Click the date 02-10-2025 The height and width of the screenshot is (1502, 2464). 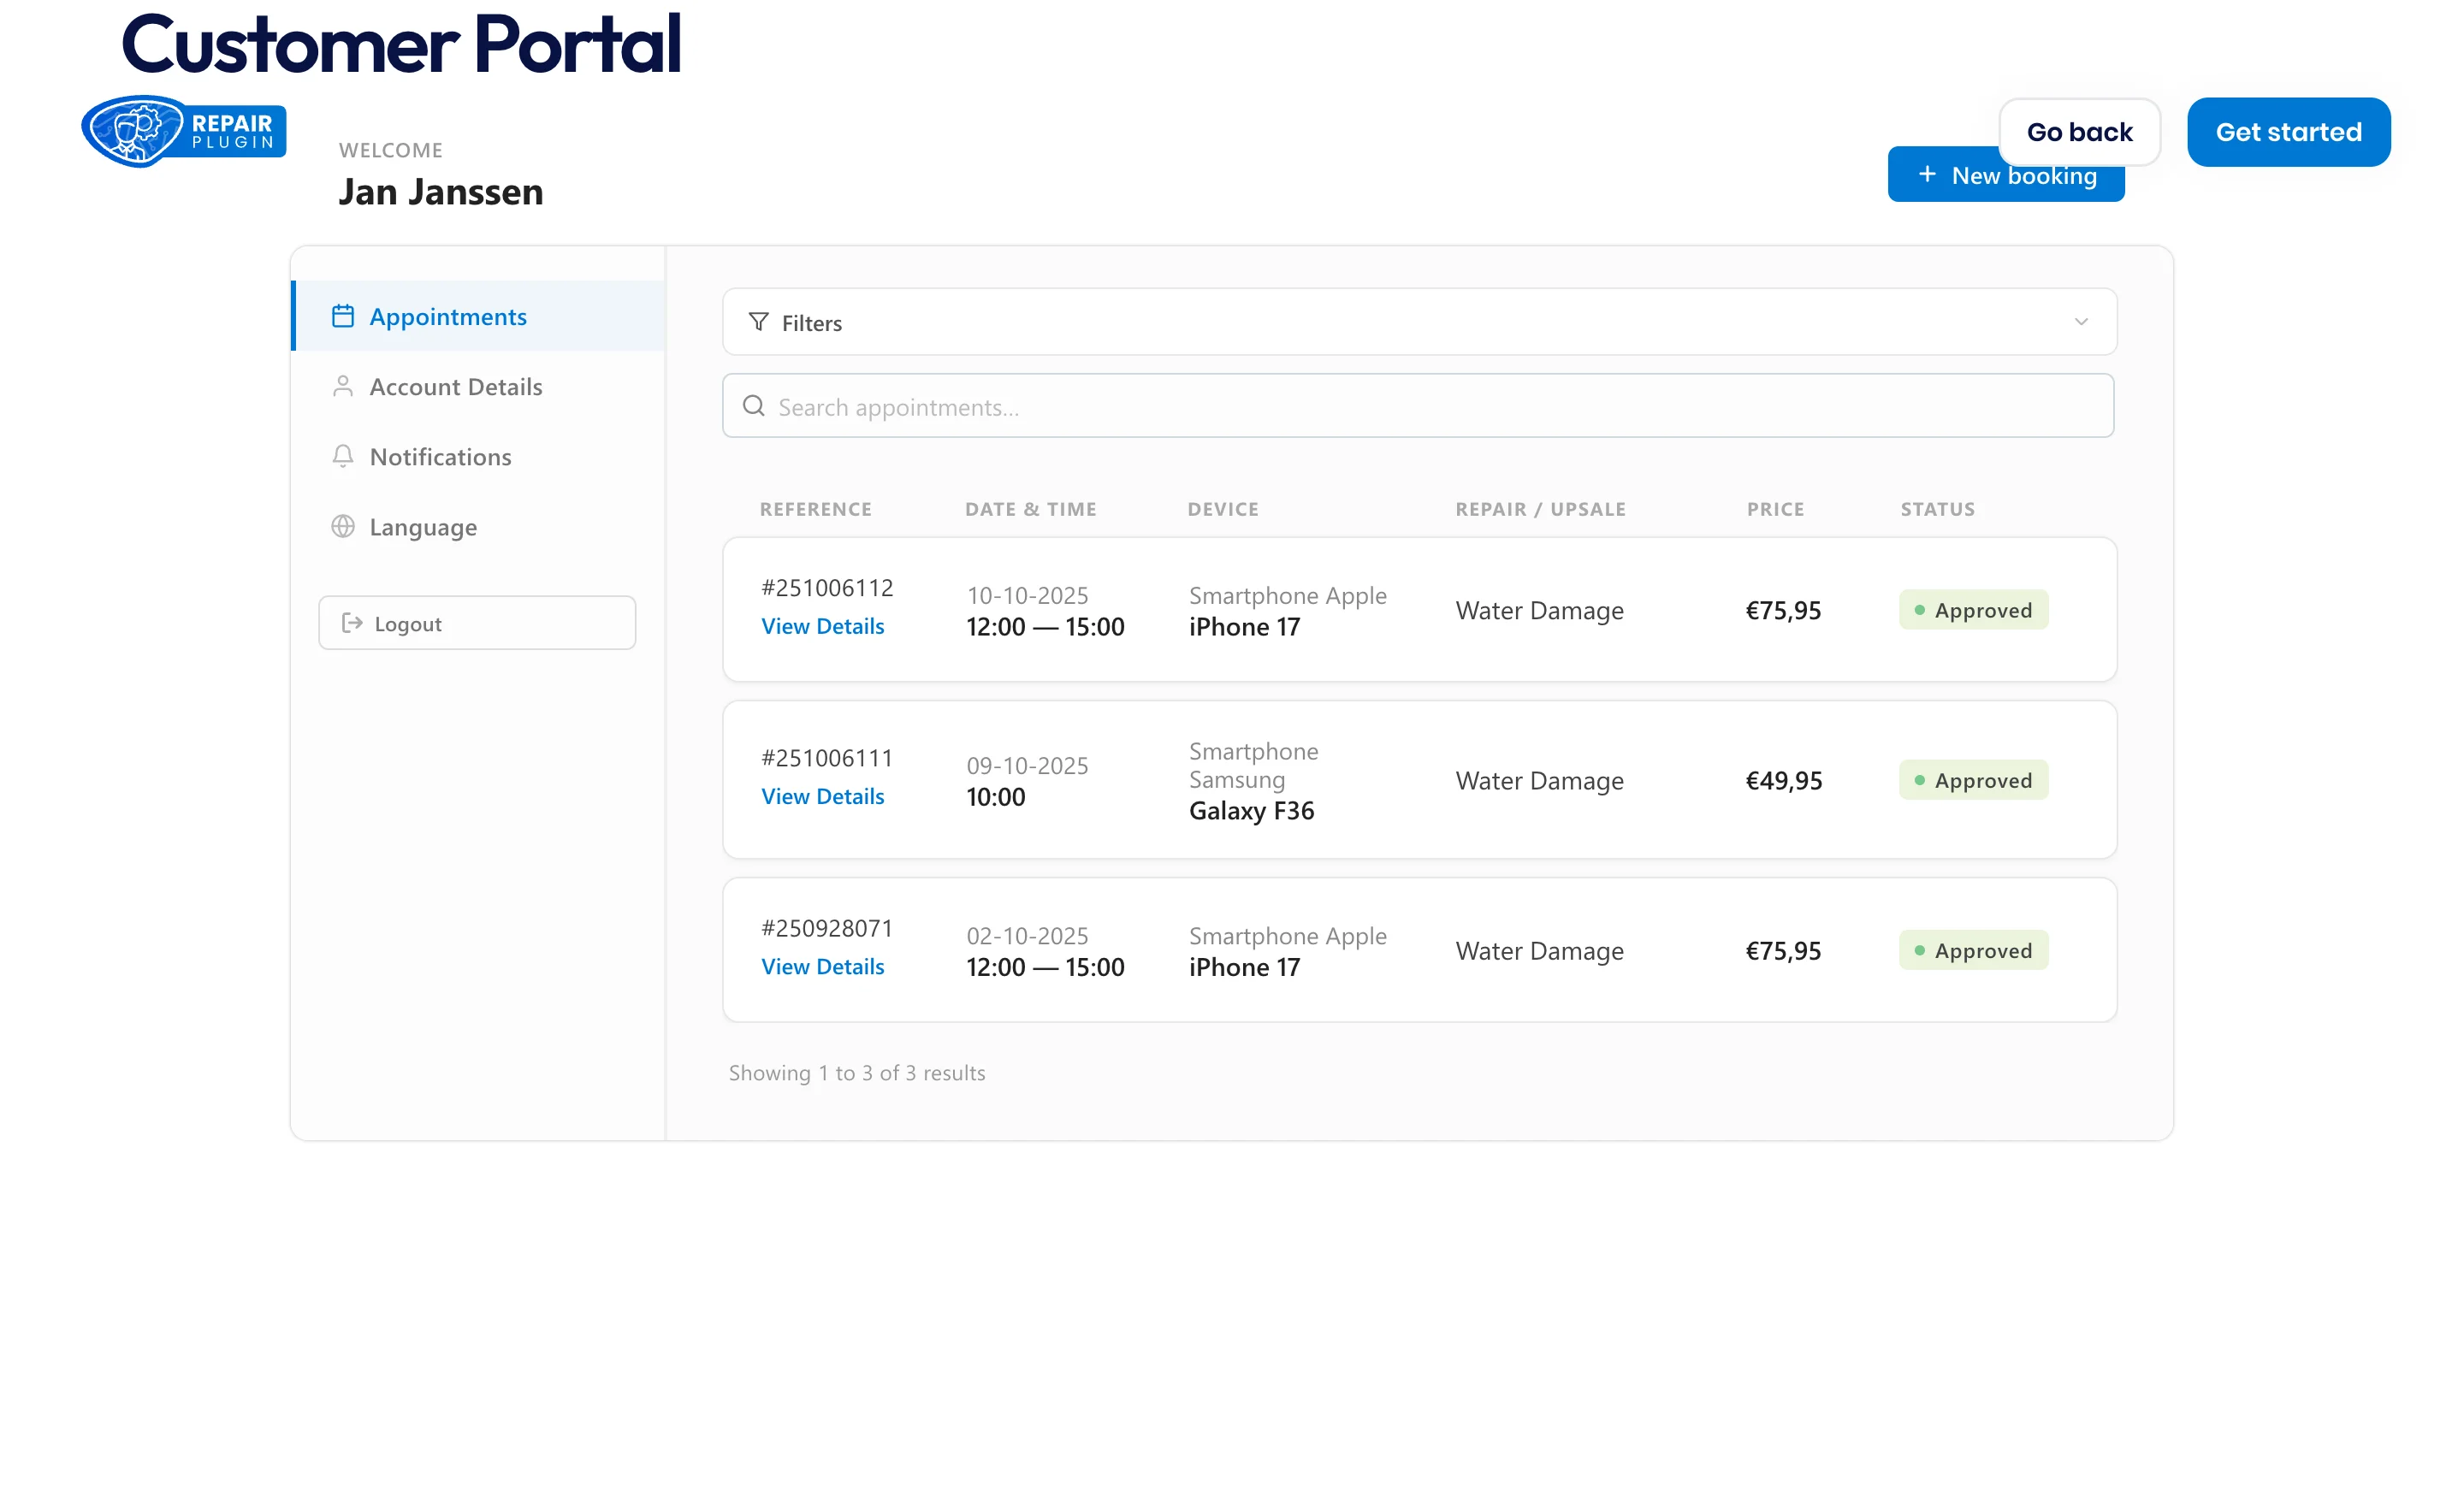click(x=1027, y=935)
